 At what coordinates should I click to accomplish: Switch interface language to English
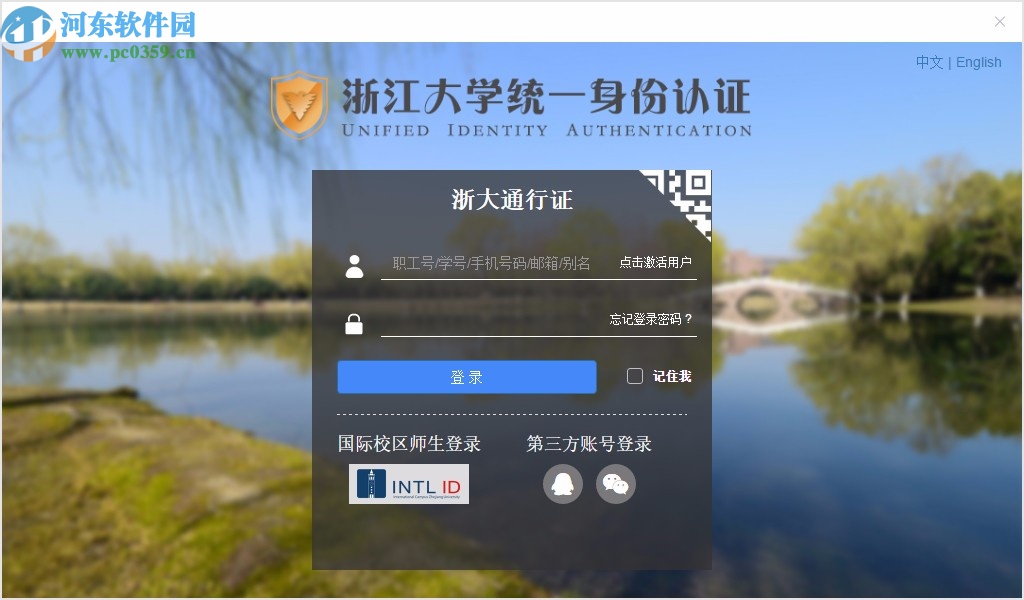(x=978, y=62)
